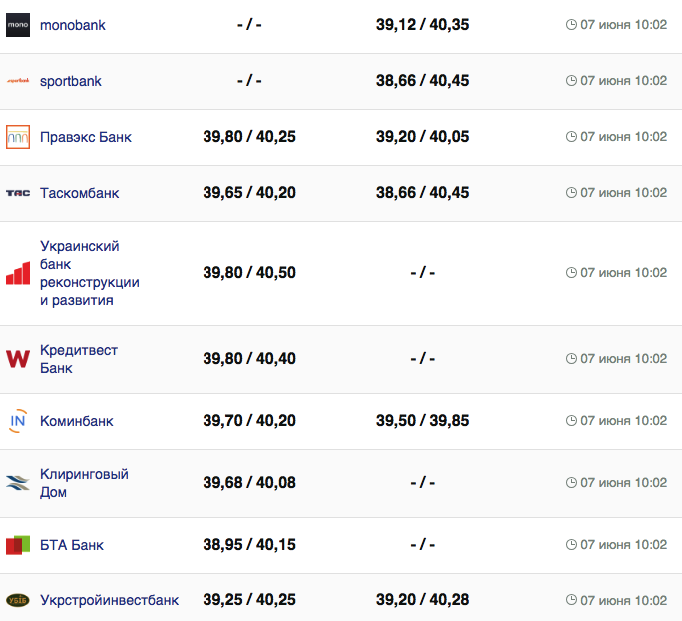Open the monobank link
Viewport: 682px width, 621px height.
pyautogui.click(x=73, y=25)
